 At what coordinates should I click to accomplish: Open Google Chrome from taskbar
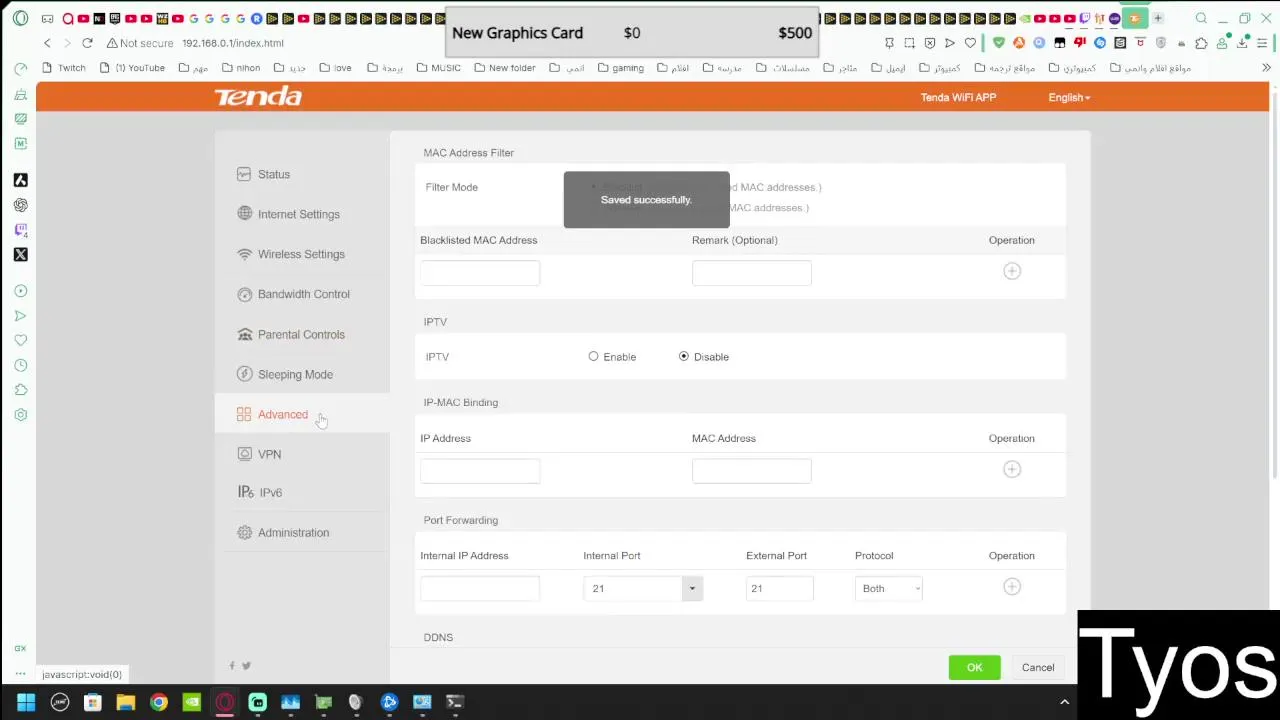158,702
